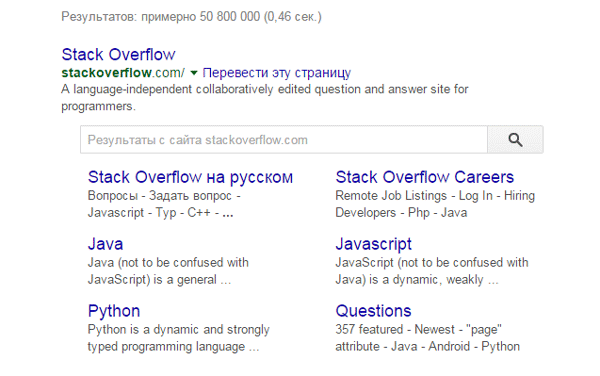Open the Stack Overflow main result title

point(118,54)
